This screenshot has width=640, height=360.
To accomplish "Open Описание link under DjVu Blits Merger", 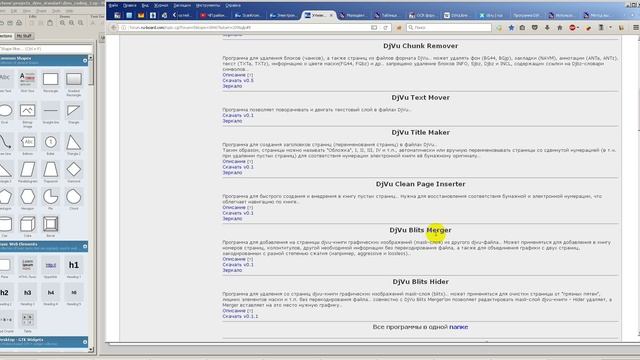I will [234, 259].
